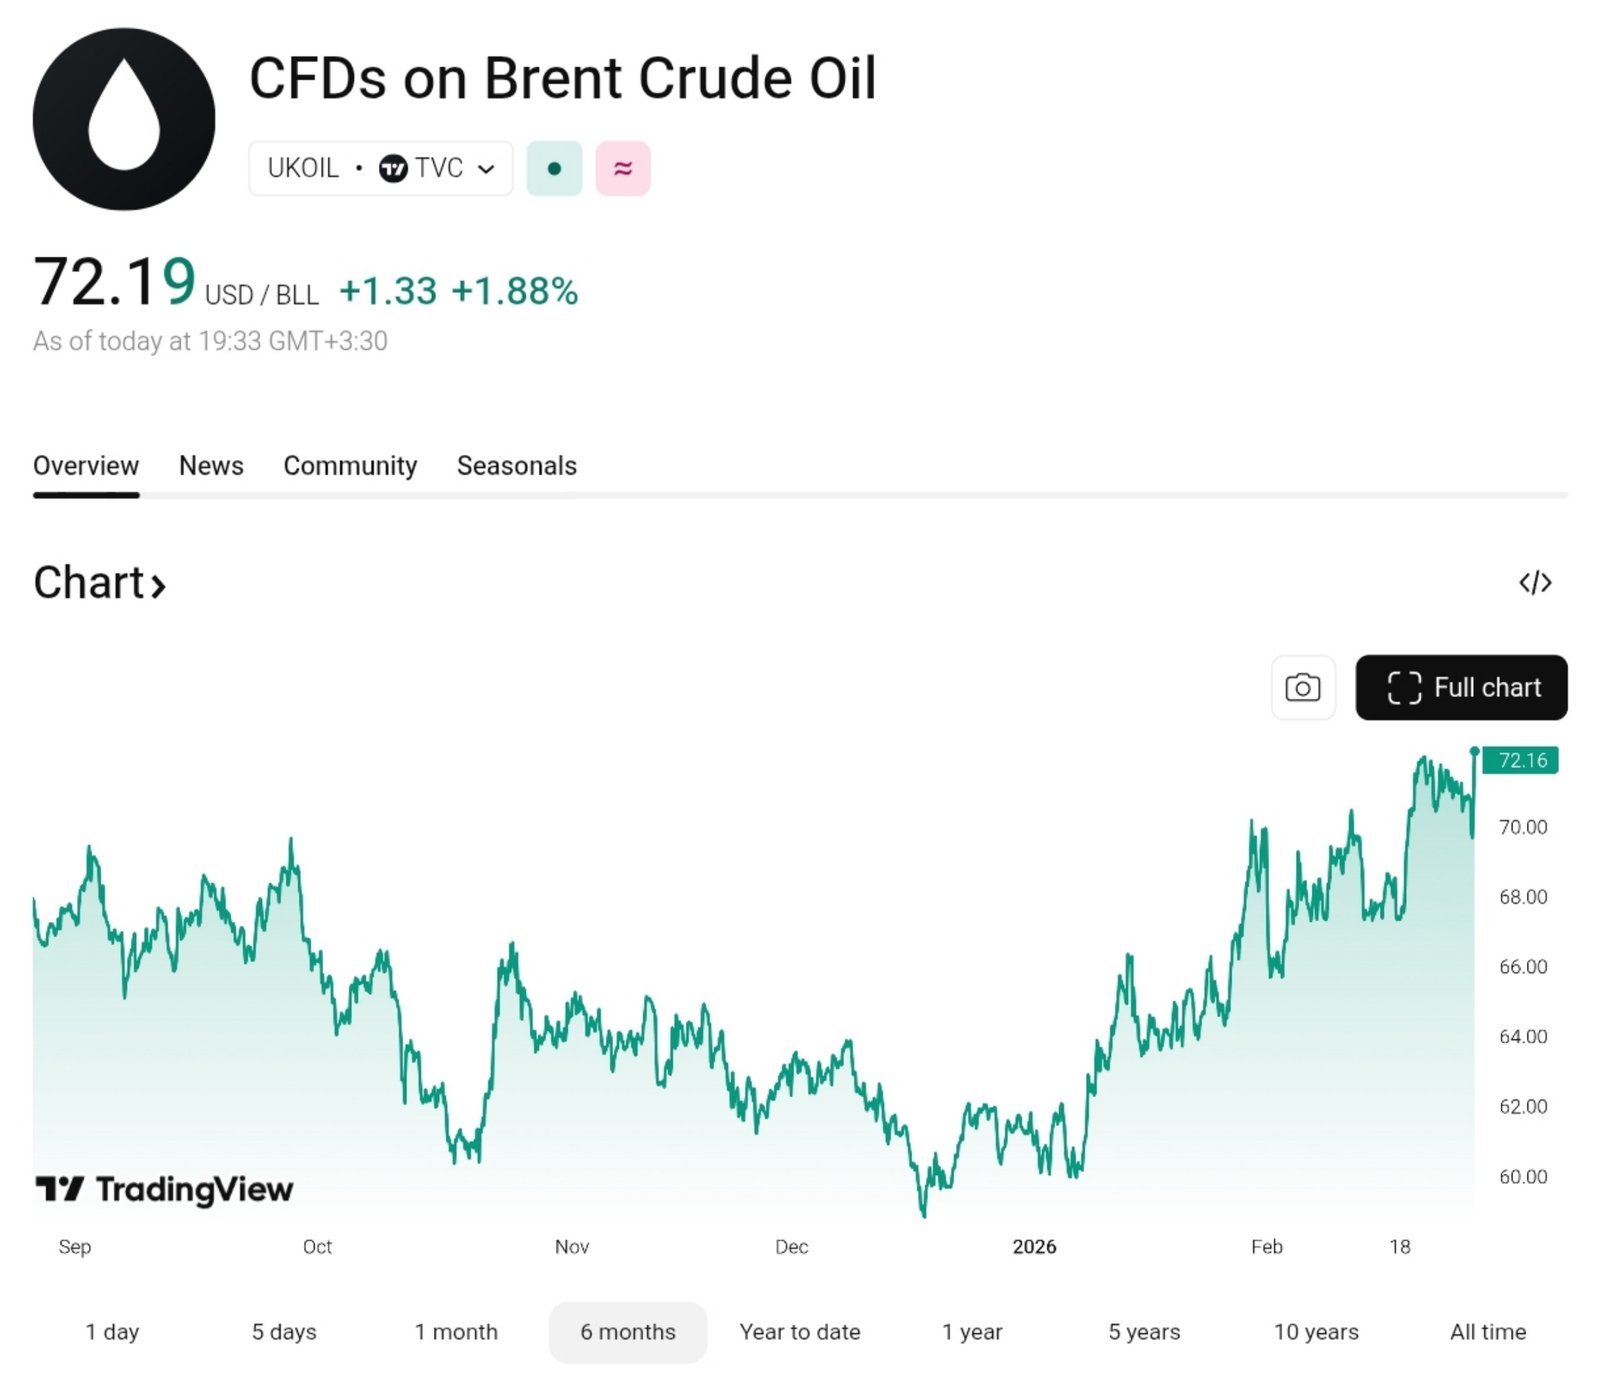This screenshot has width=1600, height=1377.
Task: Select the 1 month time range
Action: tap(456, 1332)
